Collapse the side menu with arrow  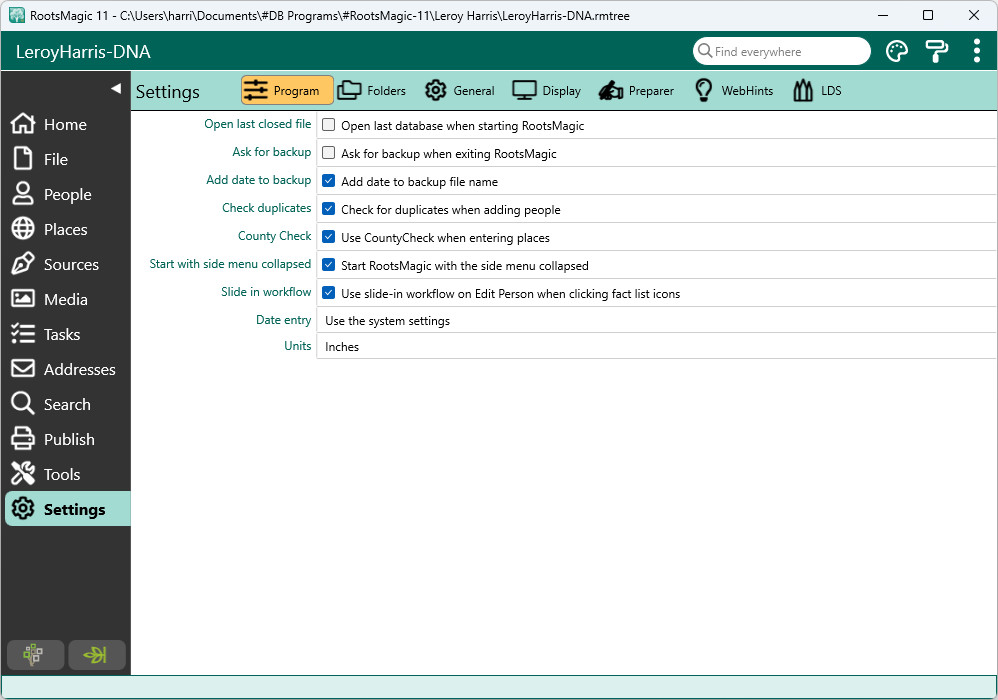click(116, 88)
